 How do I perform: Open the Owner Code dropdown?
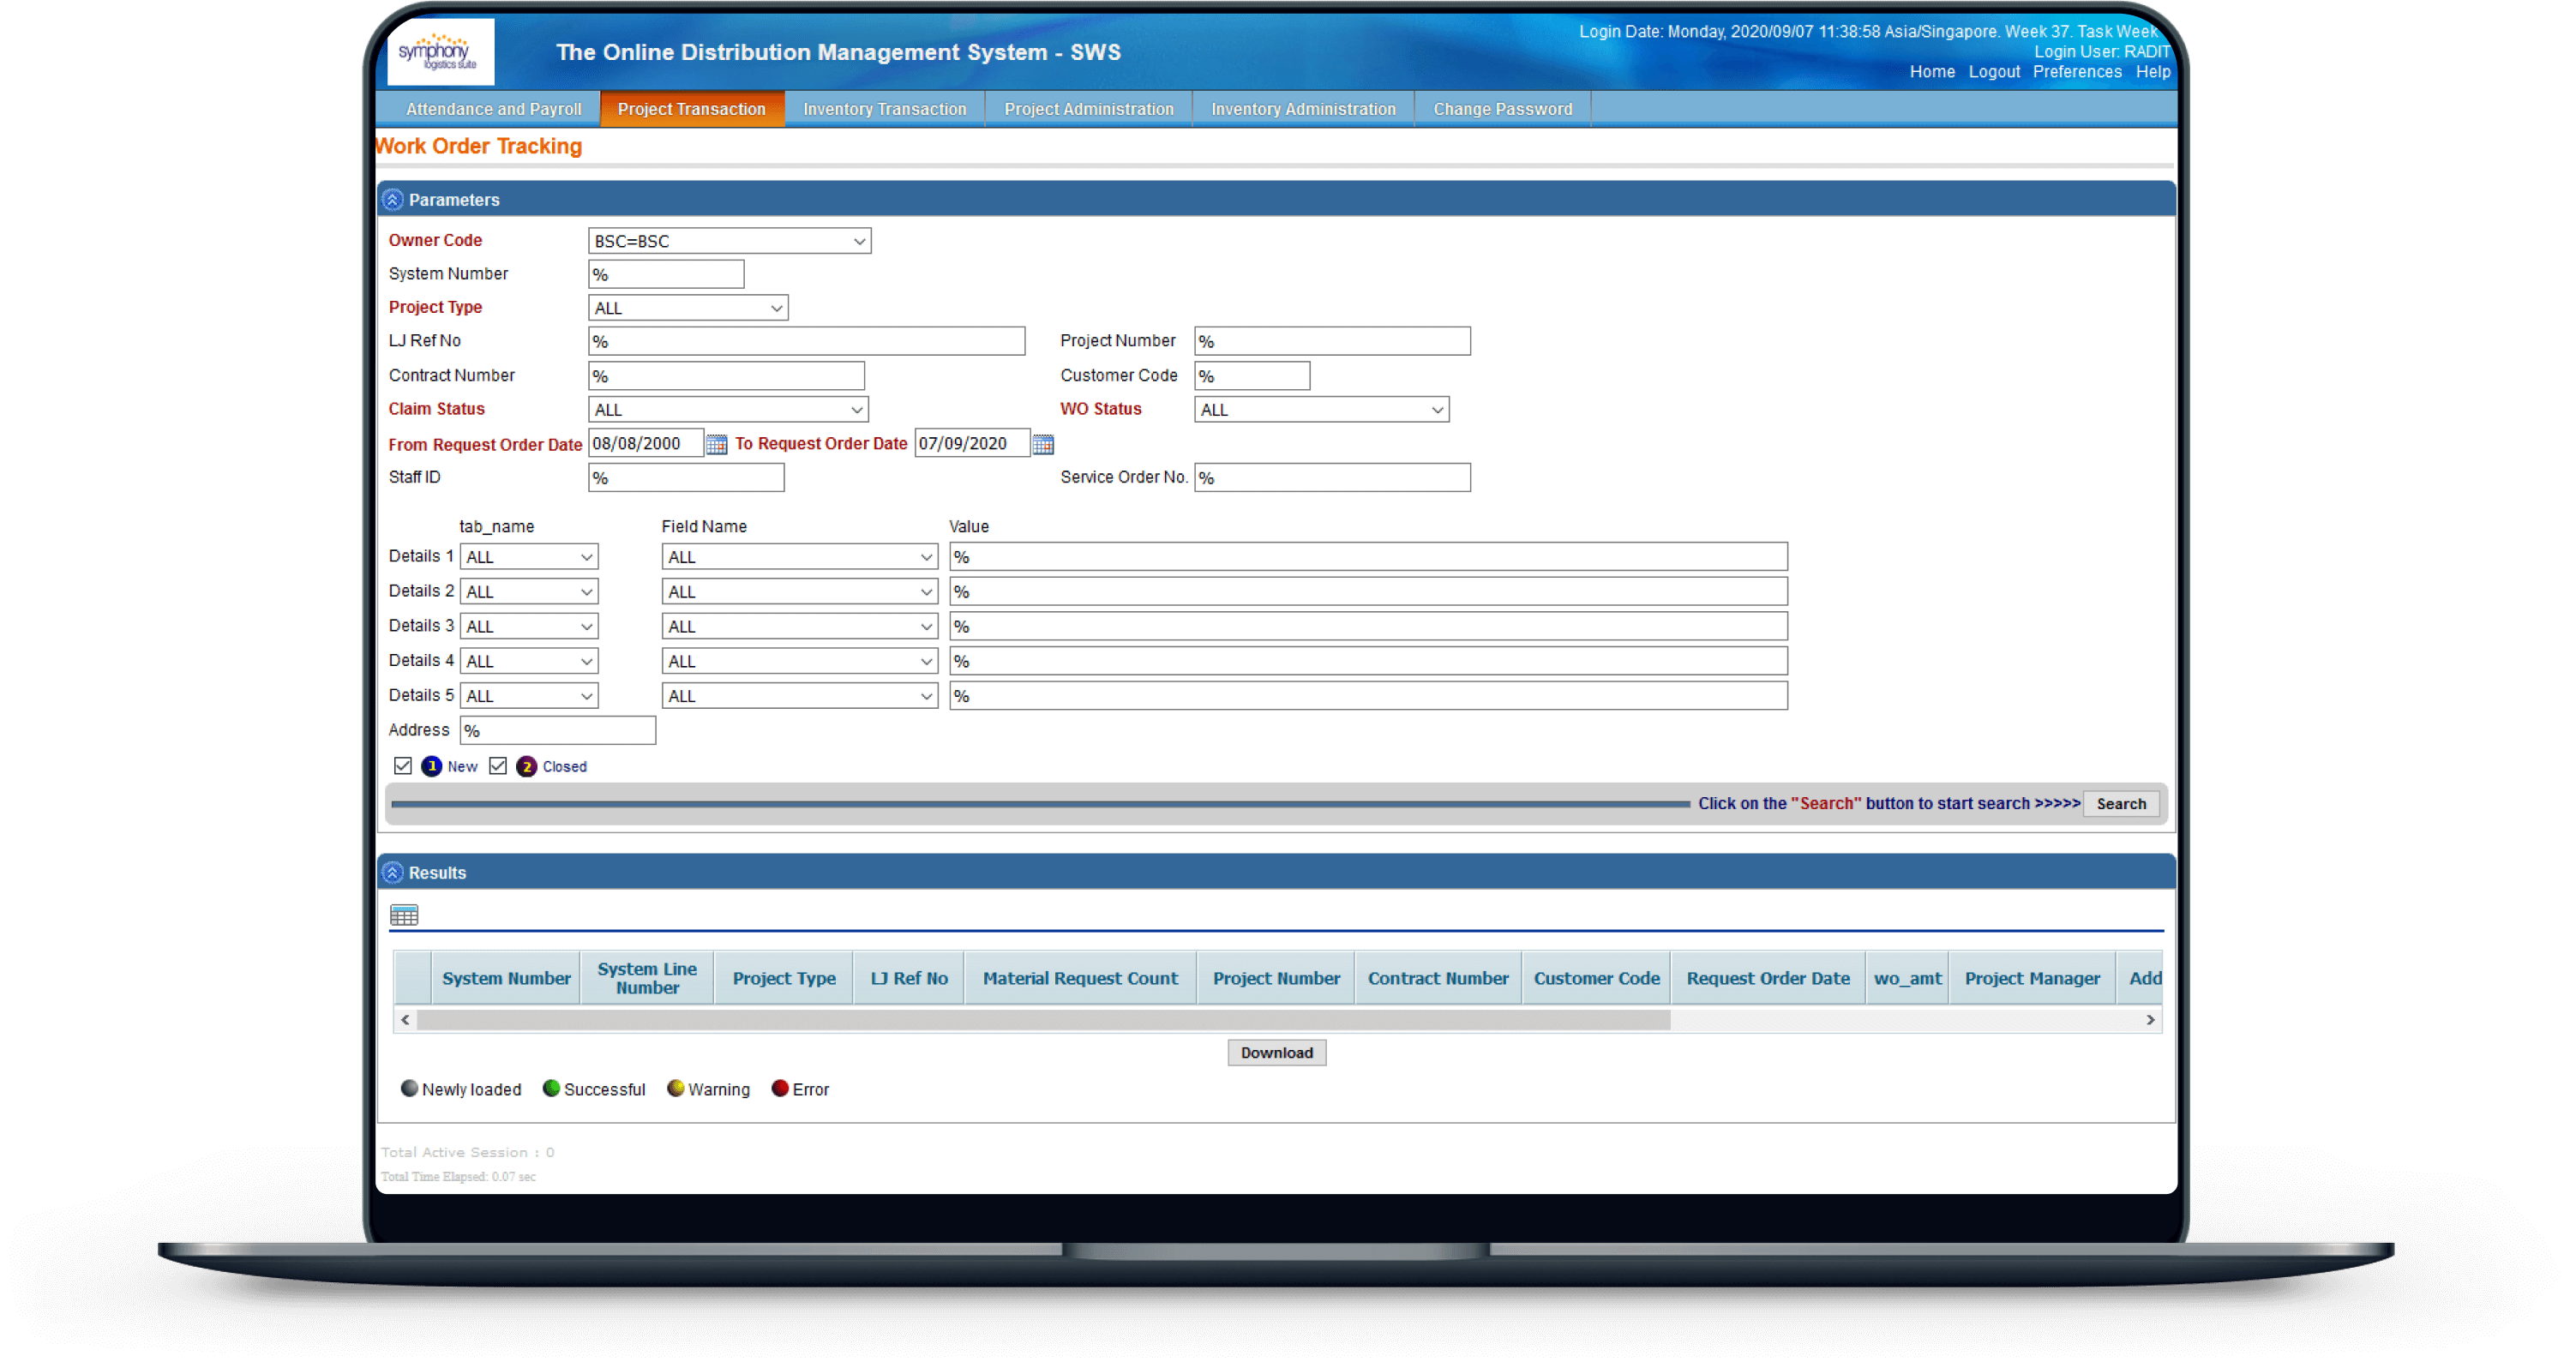point(729,241)
